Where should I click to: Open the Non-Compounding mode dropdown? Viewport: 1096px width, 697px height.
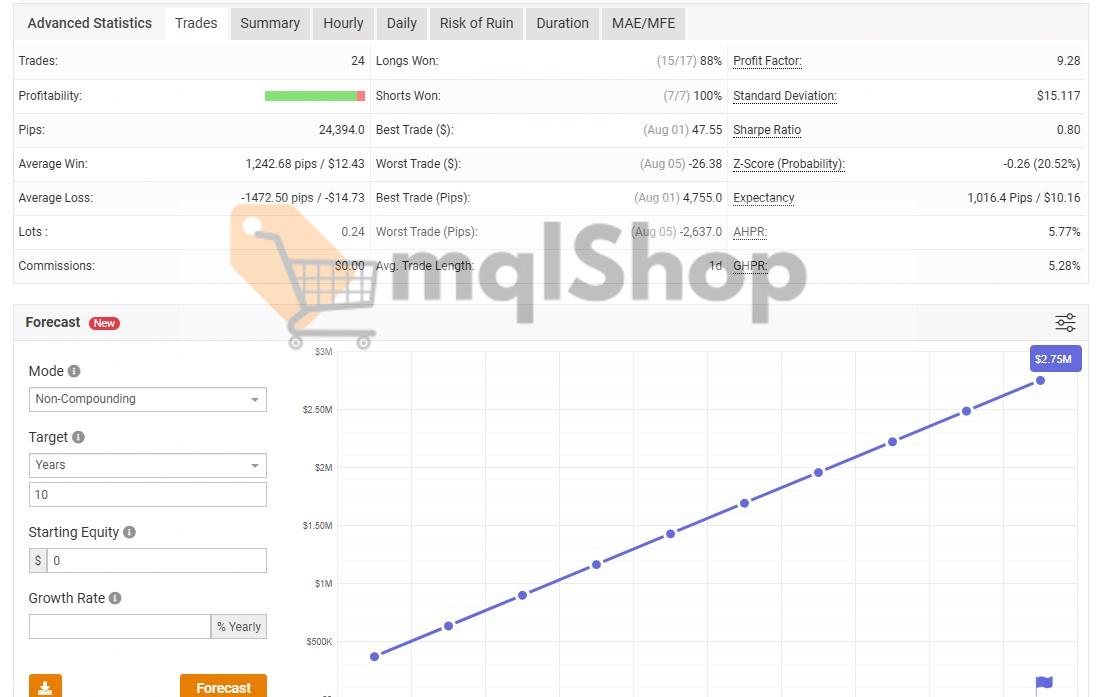tap(148, 399)
